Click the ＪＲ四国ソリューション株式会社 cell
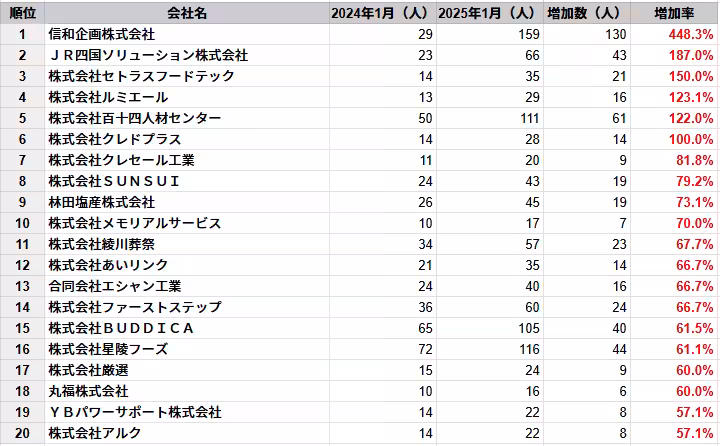720x446 pixels. (x=187, y=55)
